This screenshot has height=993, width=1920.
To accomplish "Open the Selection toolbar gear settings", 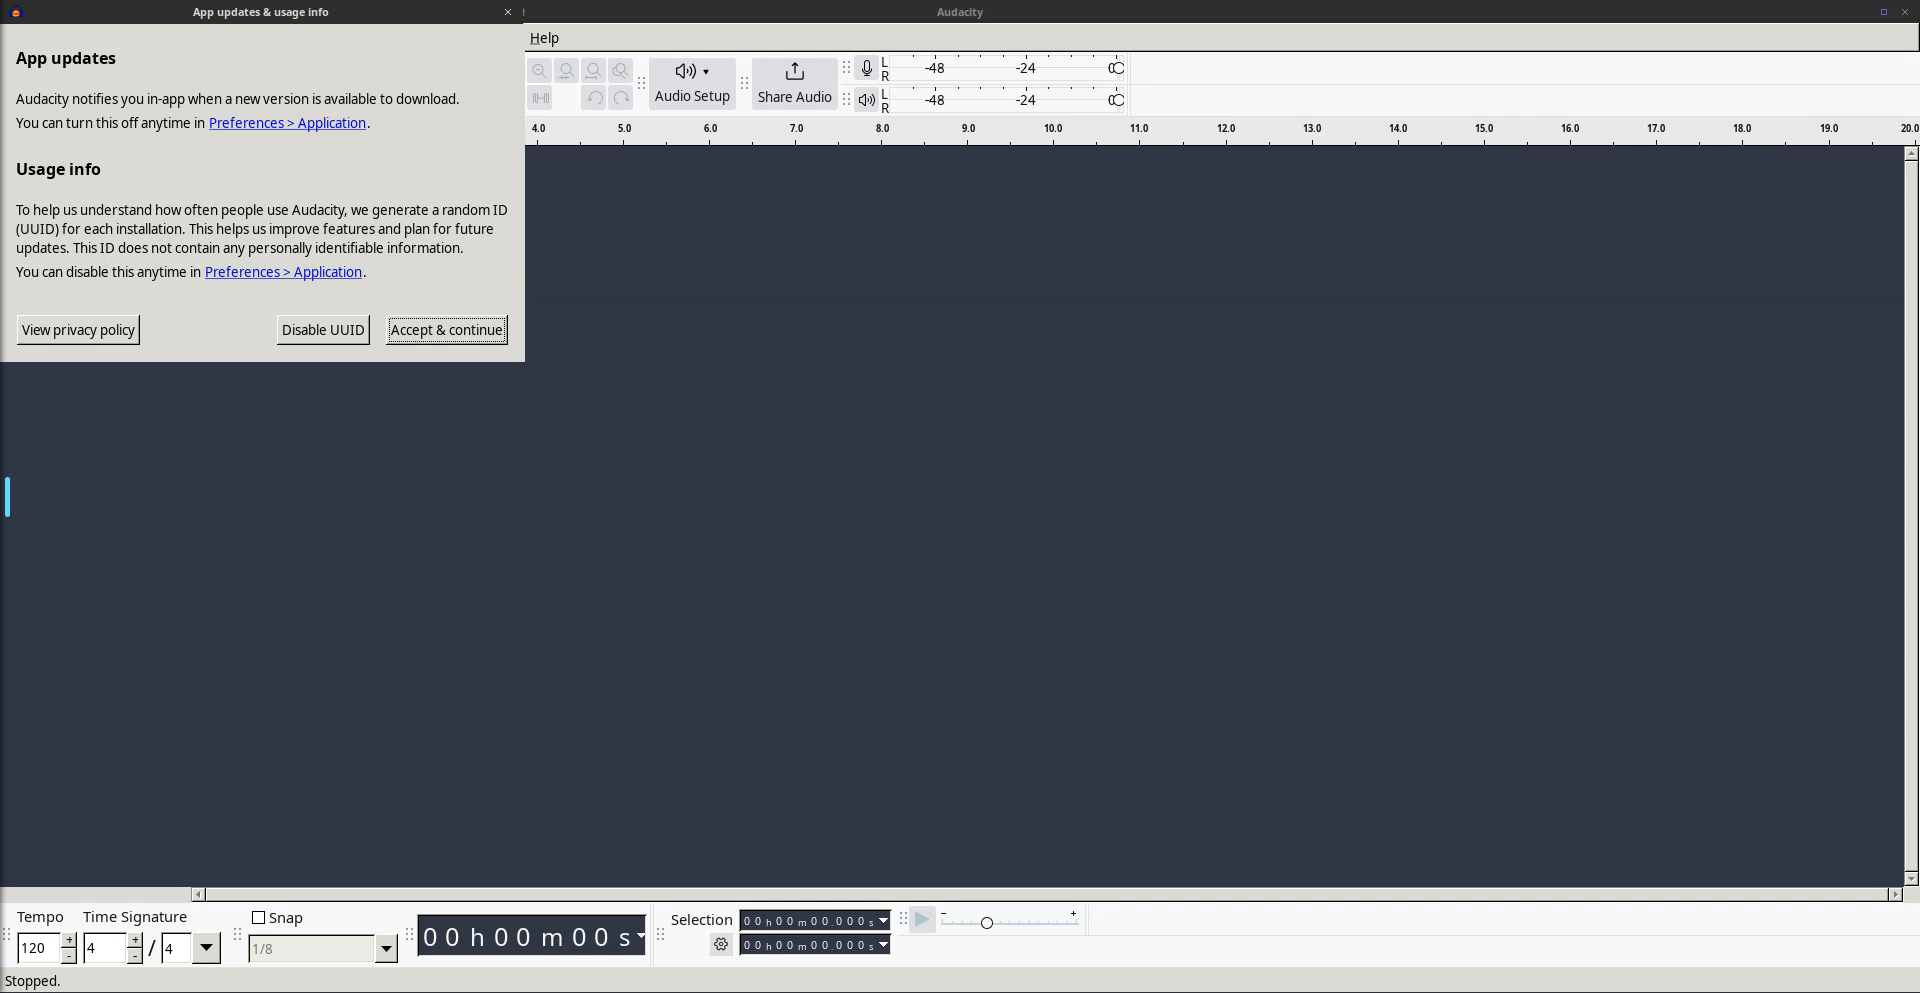I will (x=721, y=945).
